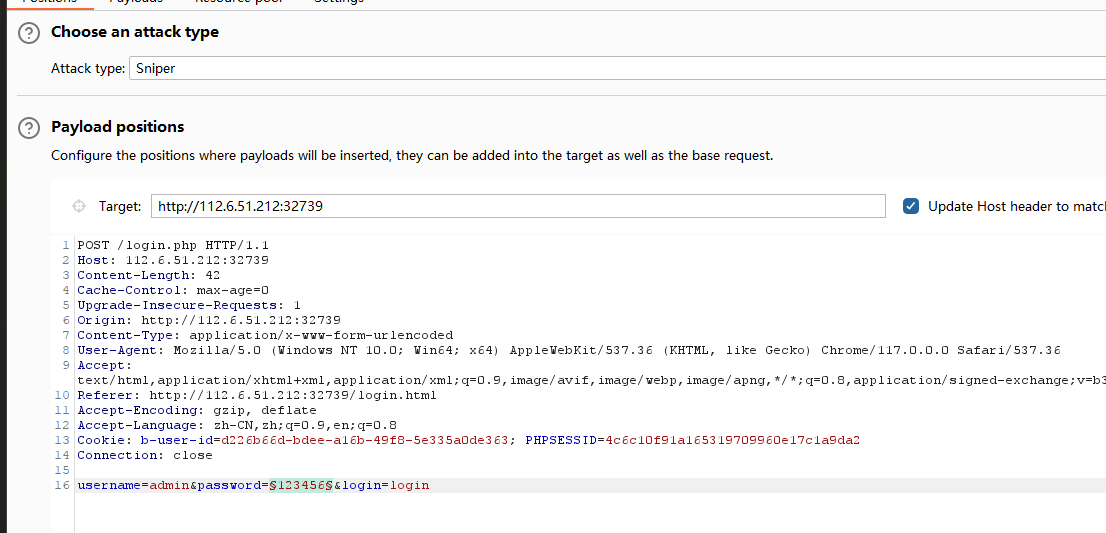Select the Positions tab

tap(49, 2)
